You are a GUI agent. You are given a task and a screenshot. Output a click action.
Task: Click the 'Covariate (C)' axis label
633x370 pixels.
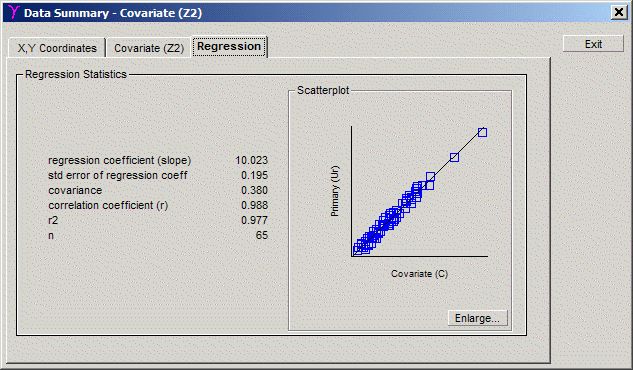pyautogui.click(x=419, y=274)
